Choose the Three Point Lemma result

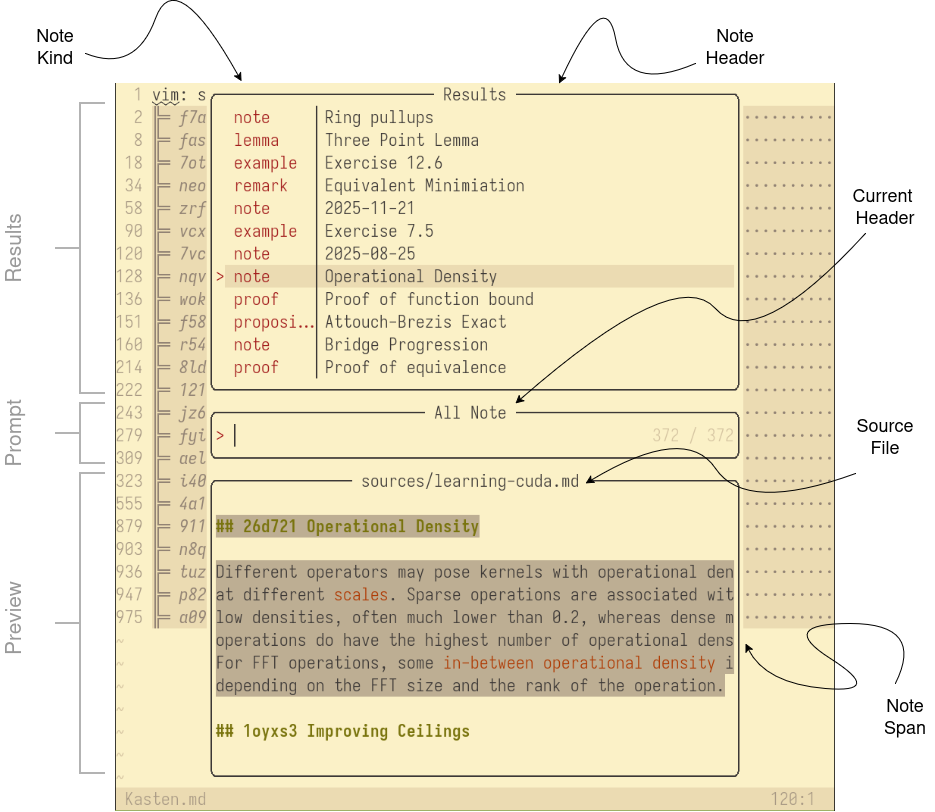point(401,141)
